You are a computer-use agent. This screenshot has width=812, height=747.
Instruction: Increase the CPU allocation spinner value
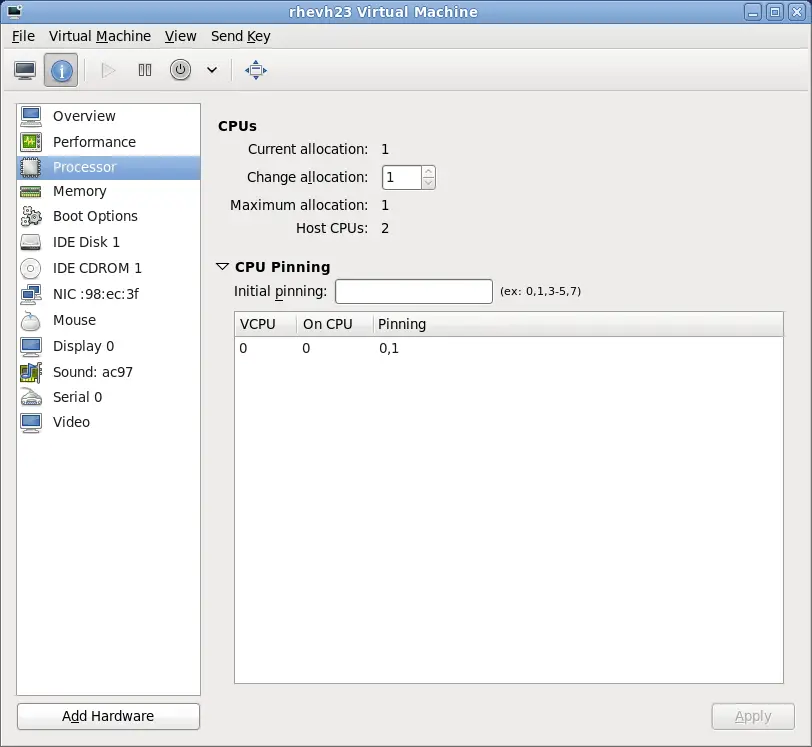[x=428, y=172]
